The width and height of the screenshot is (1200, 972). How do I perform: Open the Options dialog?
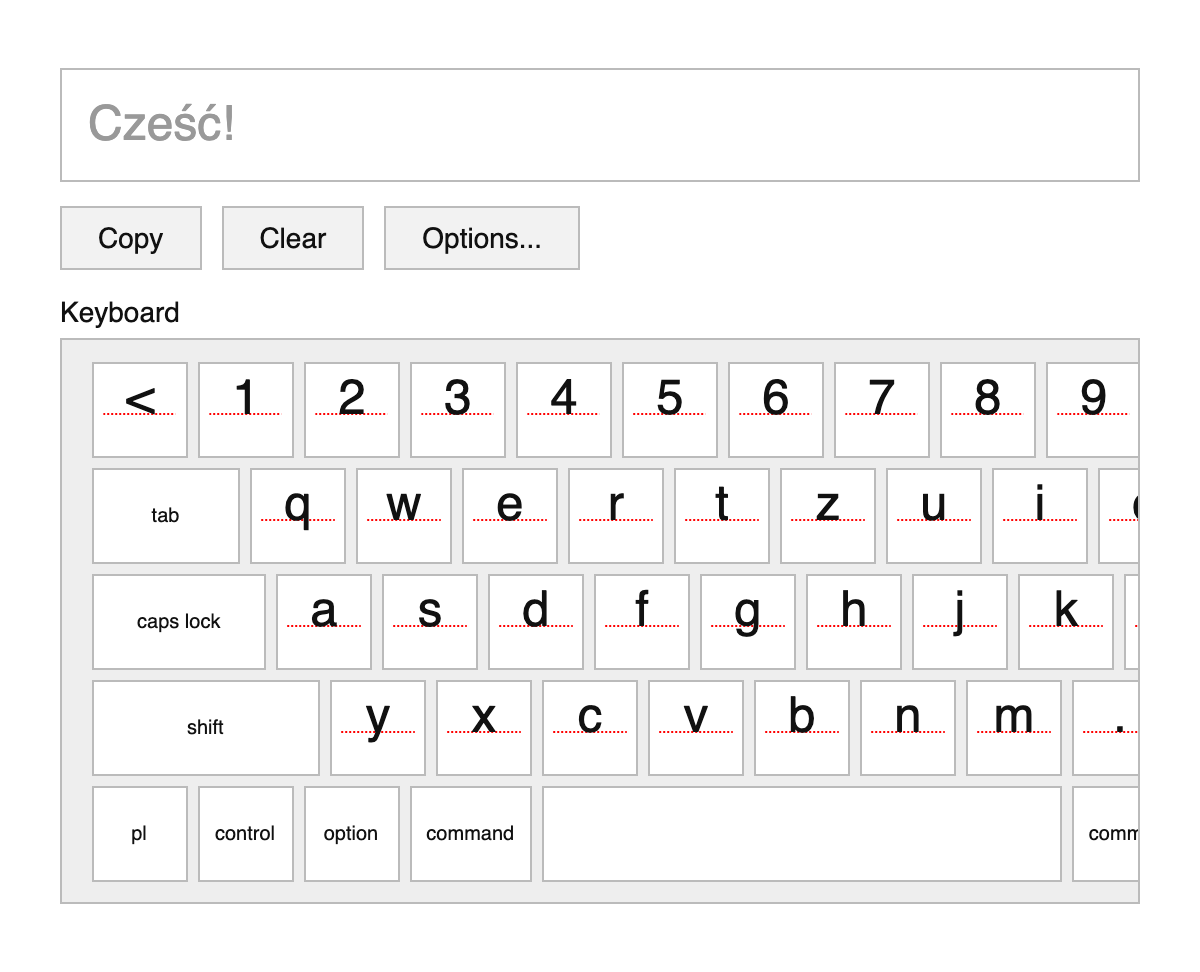tap(481, 238)
